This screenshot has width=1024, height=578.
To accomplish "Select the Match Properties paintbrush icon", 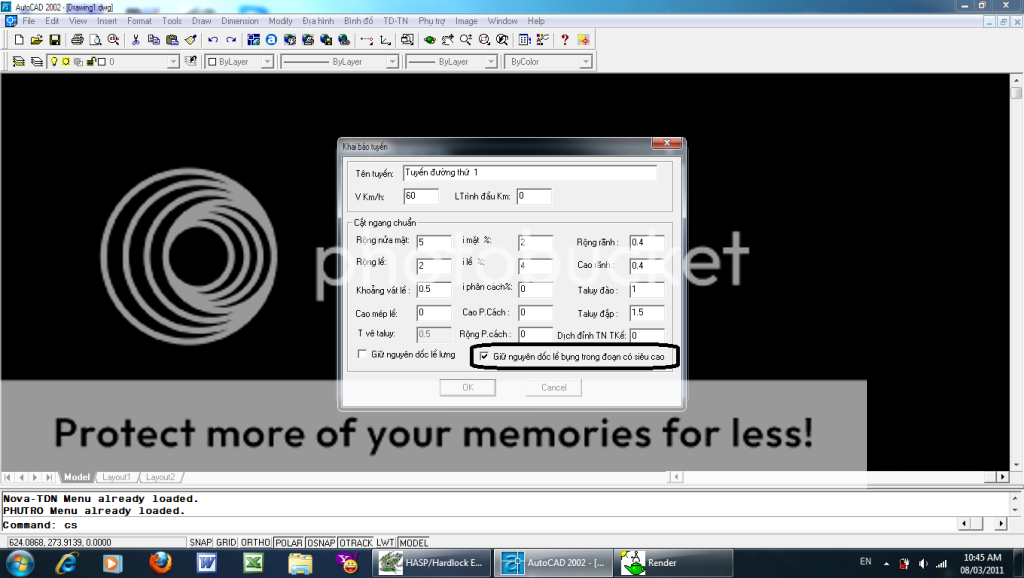I will coord(191,40).
